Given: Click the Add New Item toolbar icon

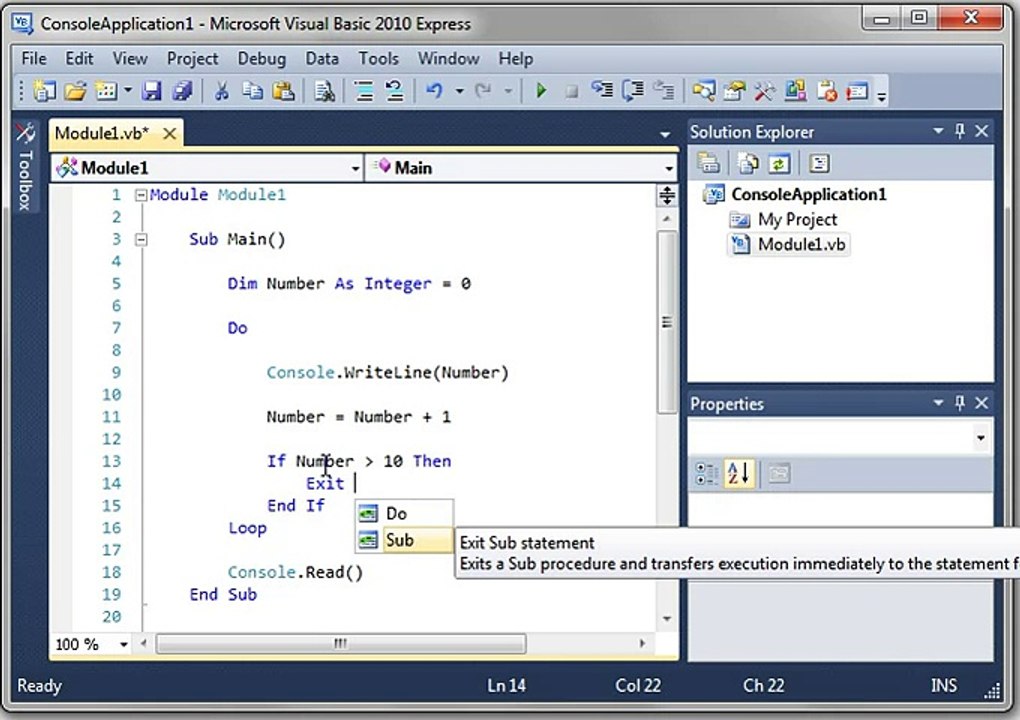Looking at the screenshot, I should [105, 90].
